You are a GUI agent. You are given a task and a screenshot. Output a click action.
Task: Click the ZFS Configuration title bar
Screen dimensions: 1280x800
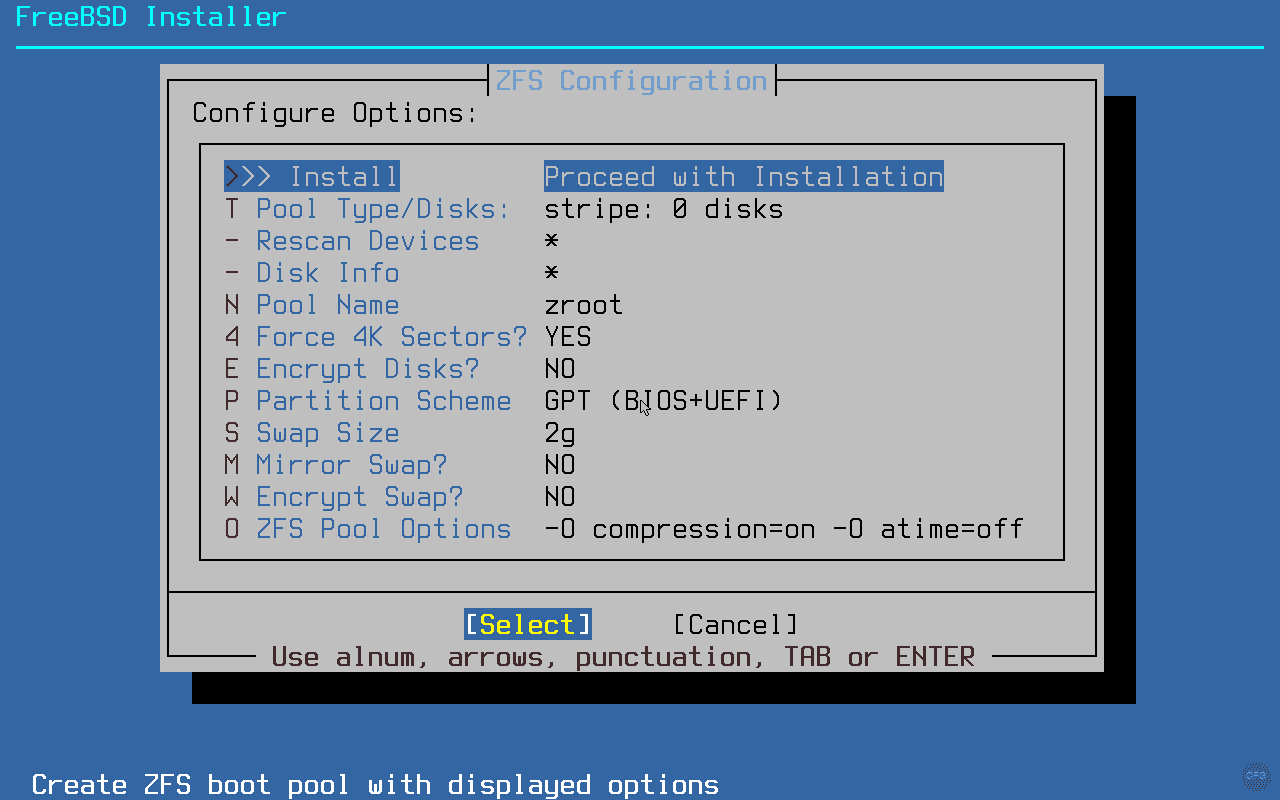tap(631, 80)
